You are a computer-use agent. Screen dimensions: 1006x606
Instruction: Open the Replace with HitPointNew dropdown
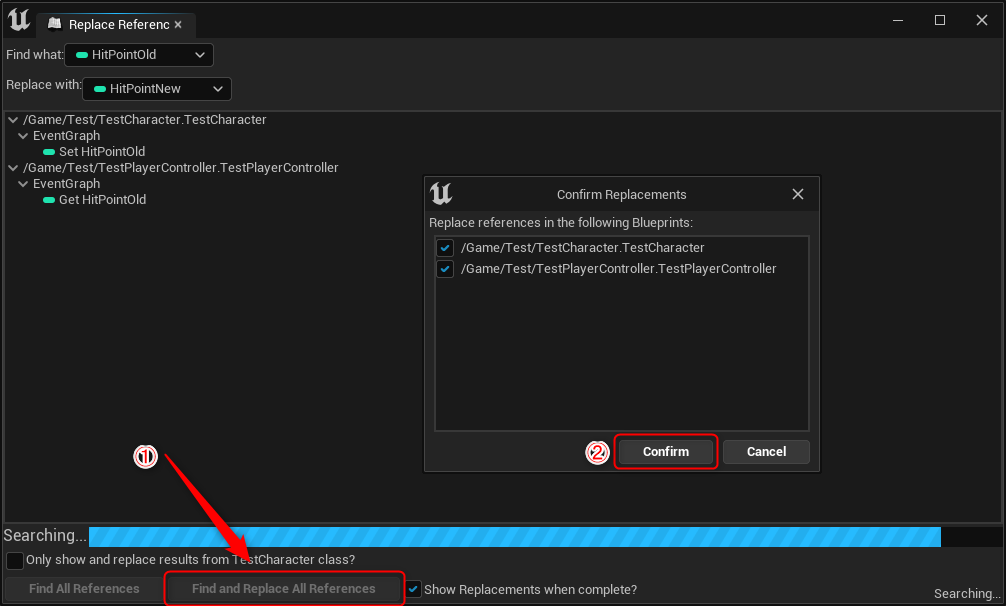[x=157, y=89]
